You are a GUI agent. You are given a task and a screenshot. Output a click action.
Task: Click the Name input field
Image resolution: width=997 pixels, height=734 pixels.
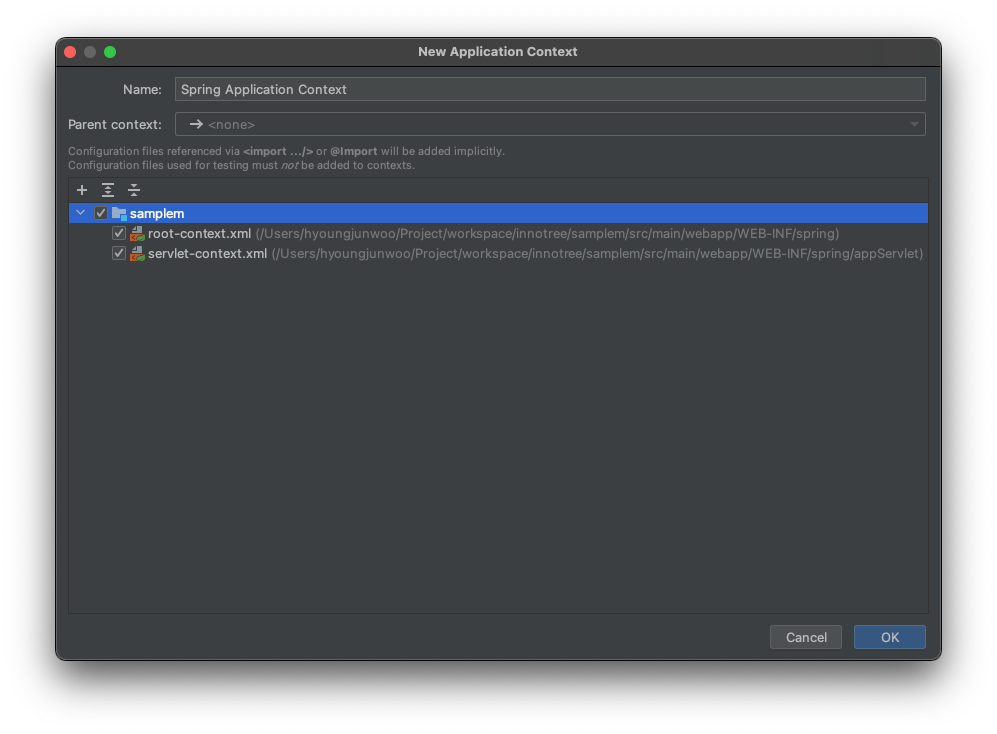click(550, 89)
